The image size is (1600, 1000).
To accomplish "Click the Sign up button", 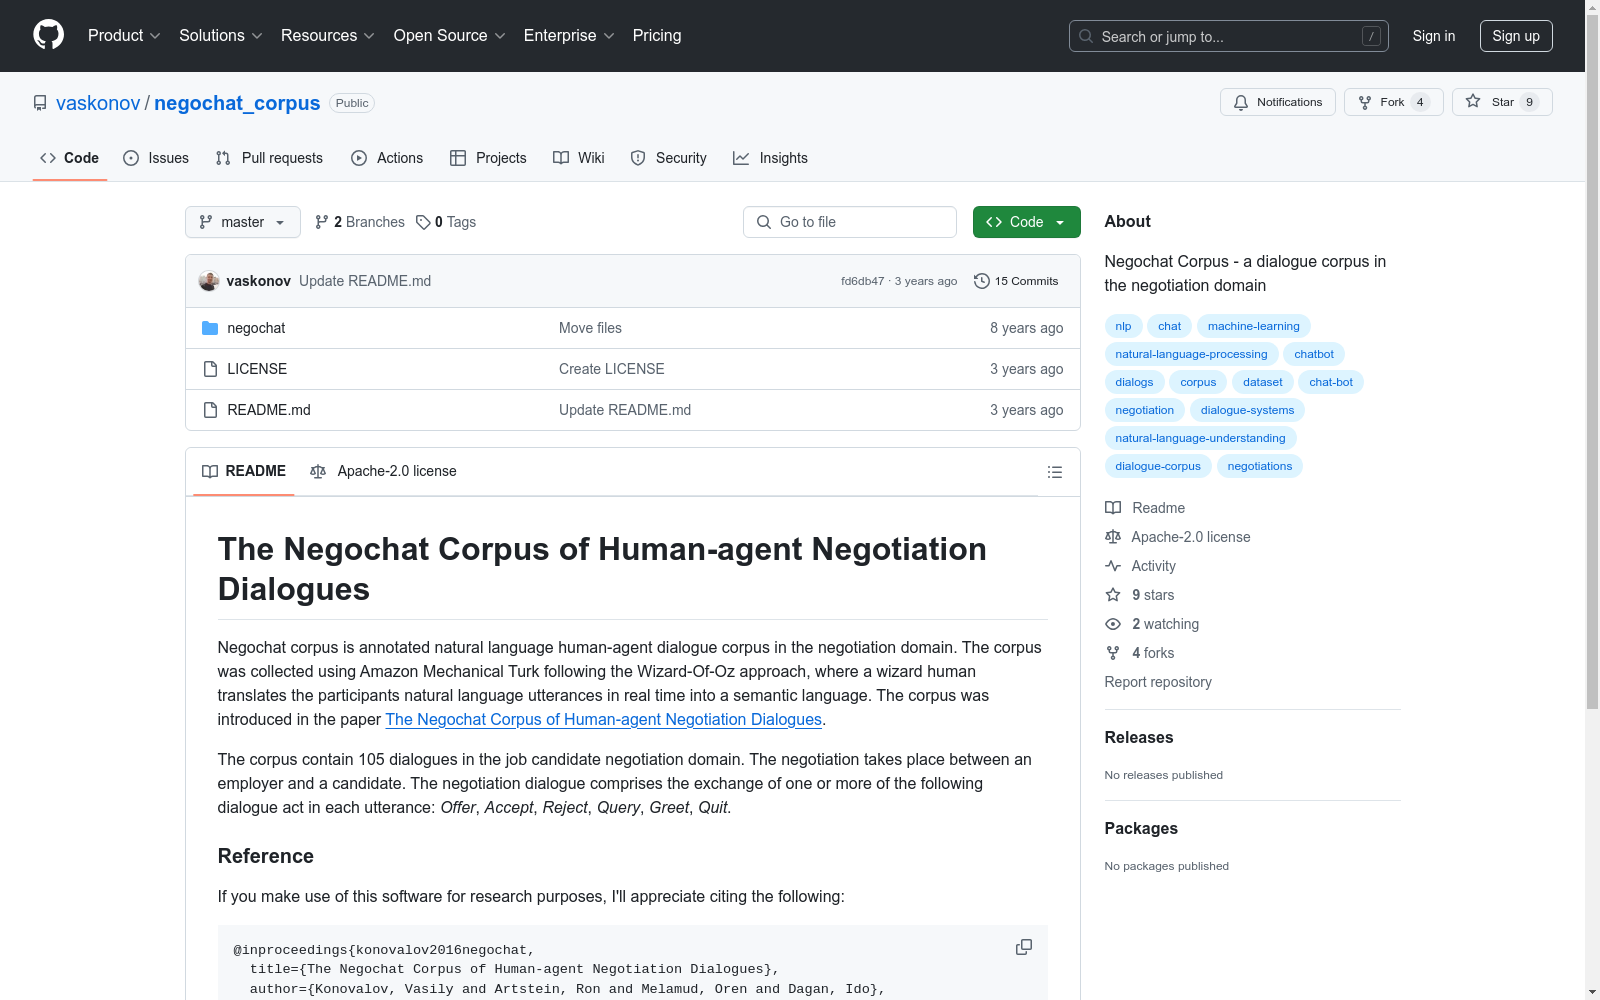I will click(1516, 36).
